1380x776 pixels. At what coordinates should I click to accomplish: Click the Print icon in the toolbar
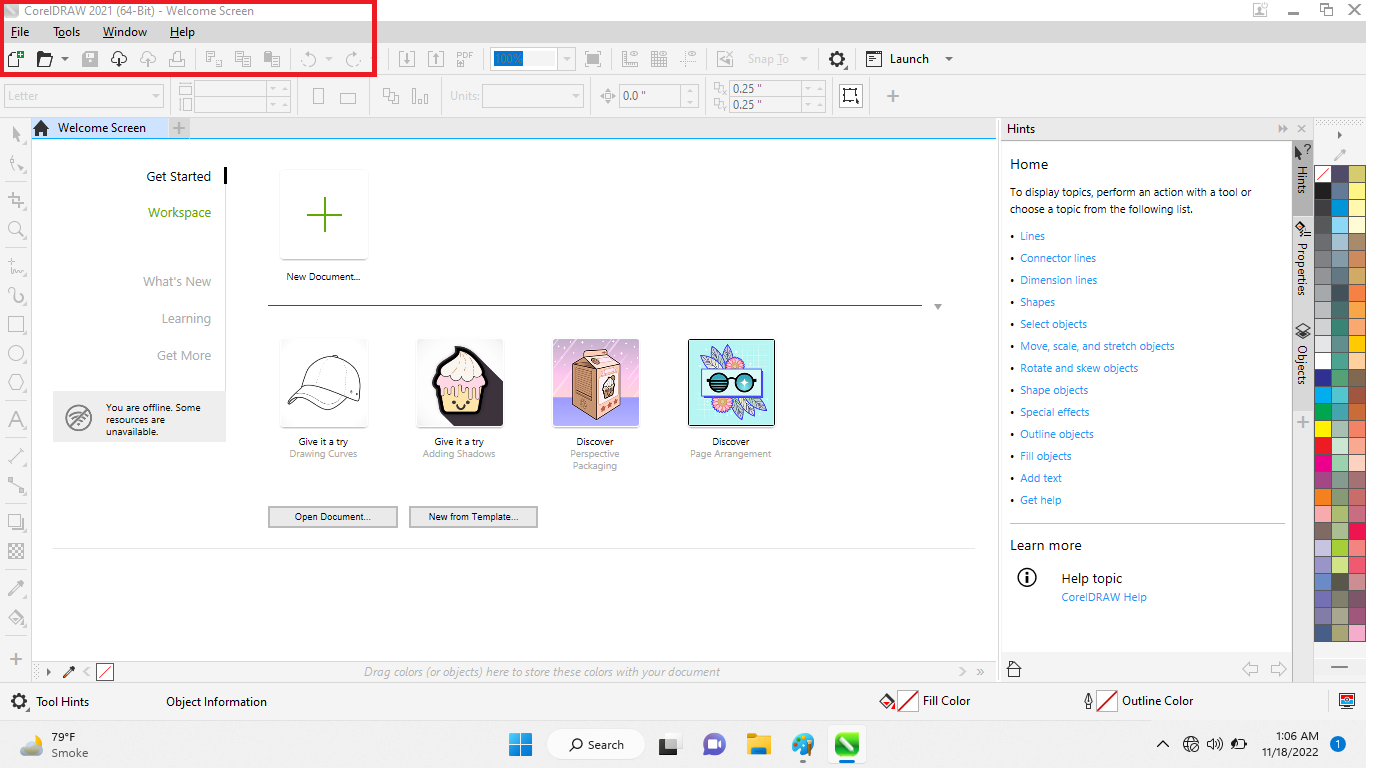[x=177, y=59]
